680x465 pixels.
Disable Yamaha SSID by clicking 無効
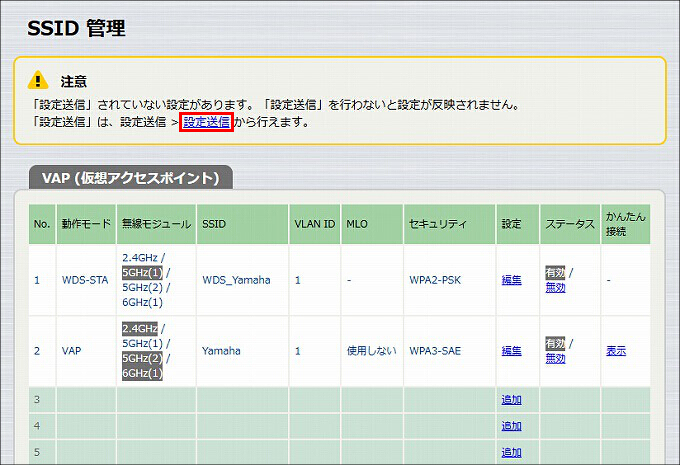(555, 358)
